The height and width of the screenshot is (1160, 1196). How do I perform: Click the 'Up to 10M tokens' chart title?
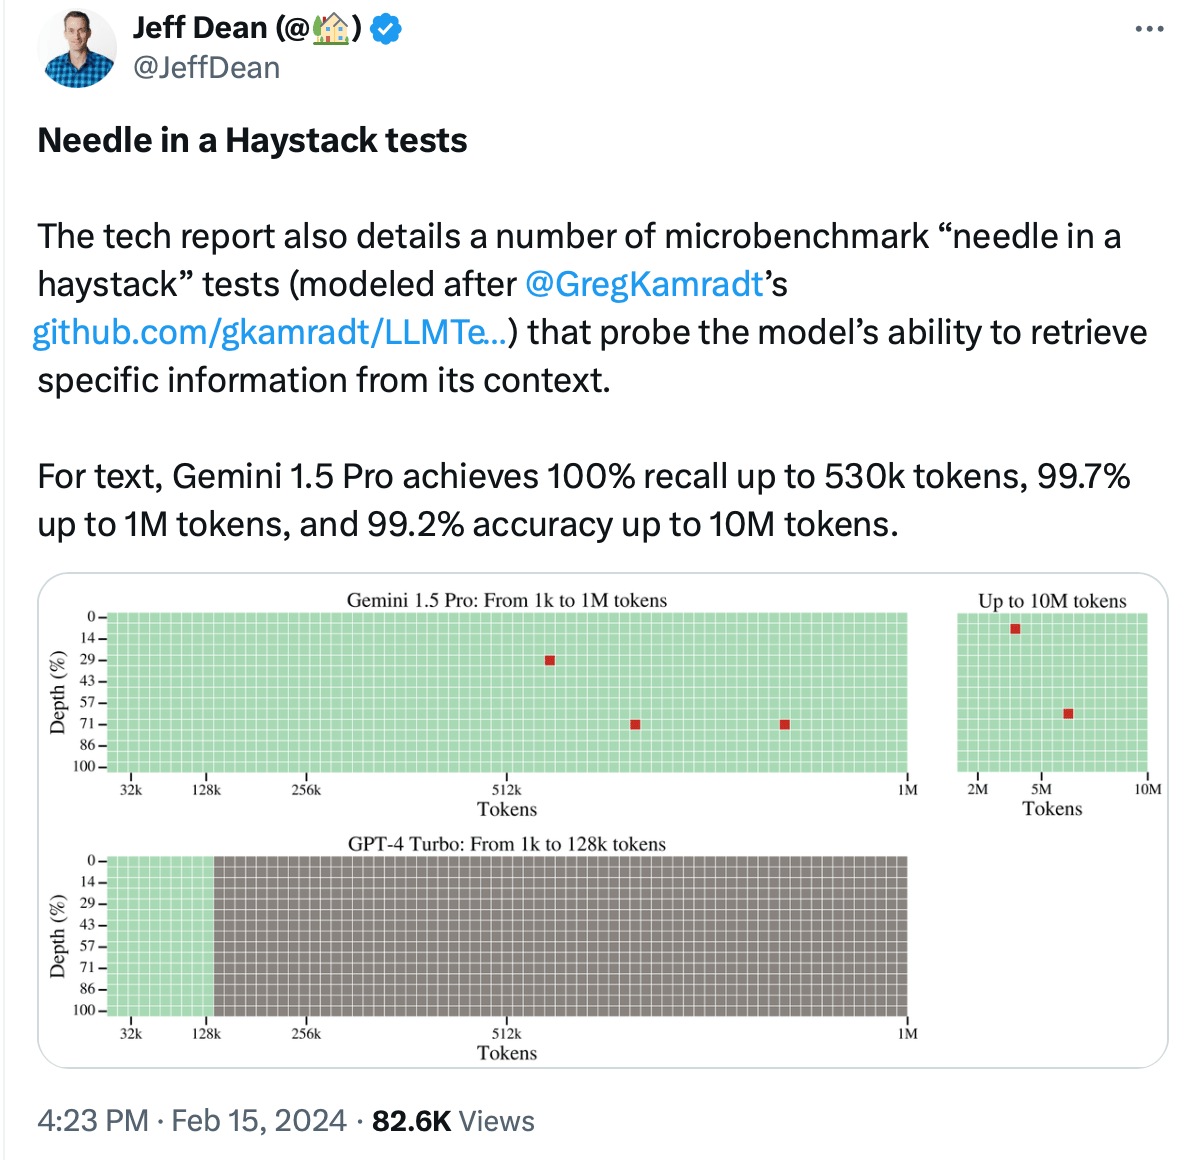[1052, 601]
